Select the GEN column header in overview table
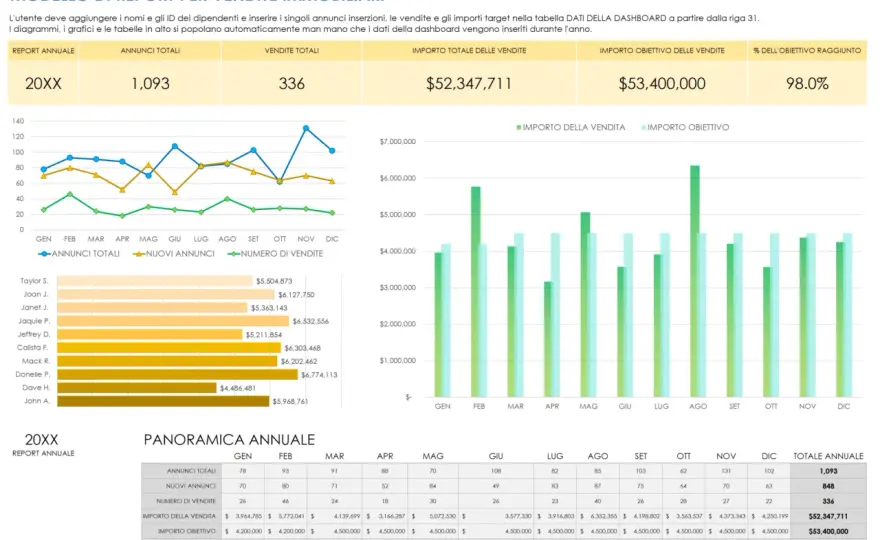 [242, 456]
